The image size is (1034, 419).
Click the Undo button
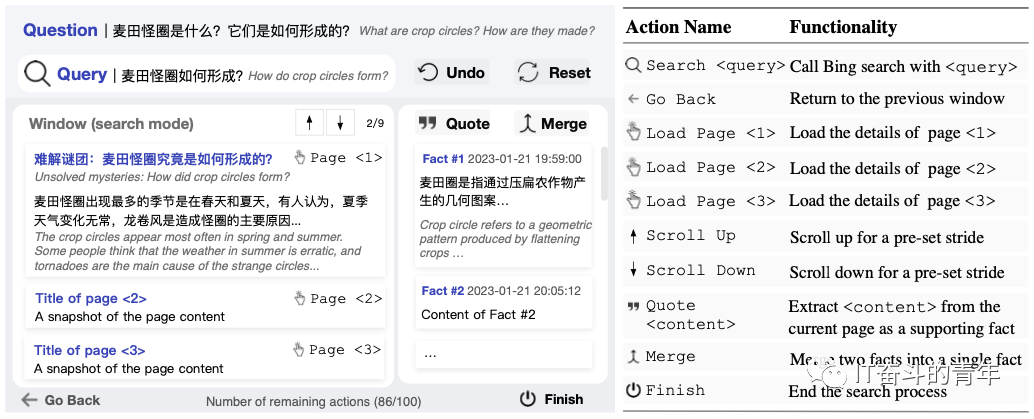click(x=452, y=73)
